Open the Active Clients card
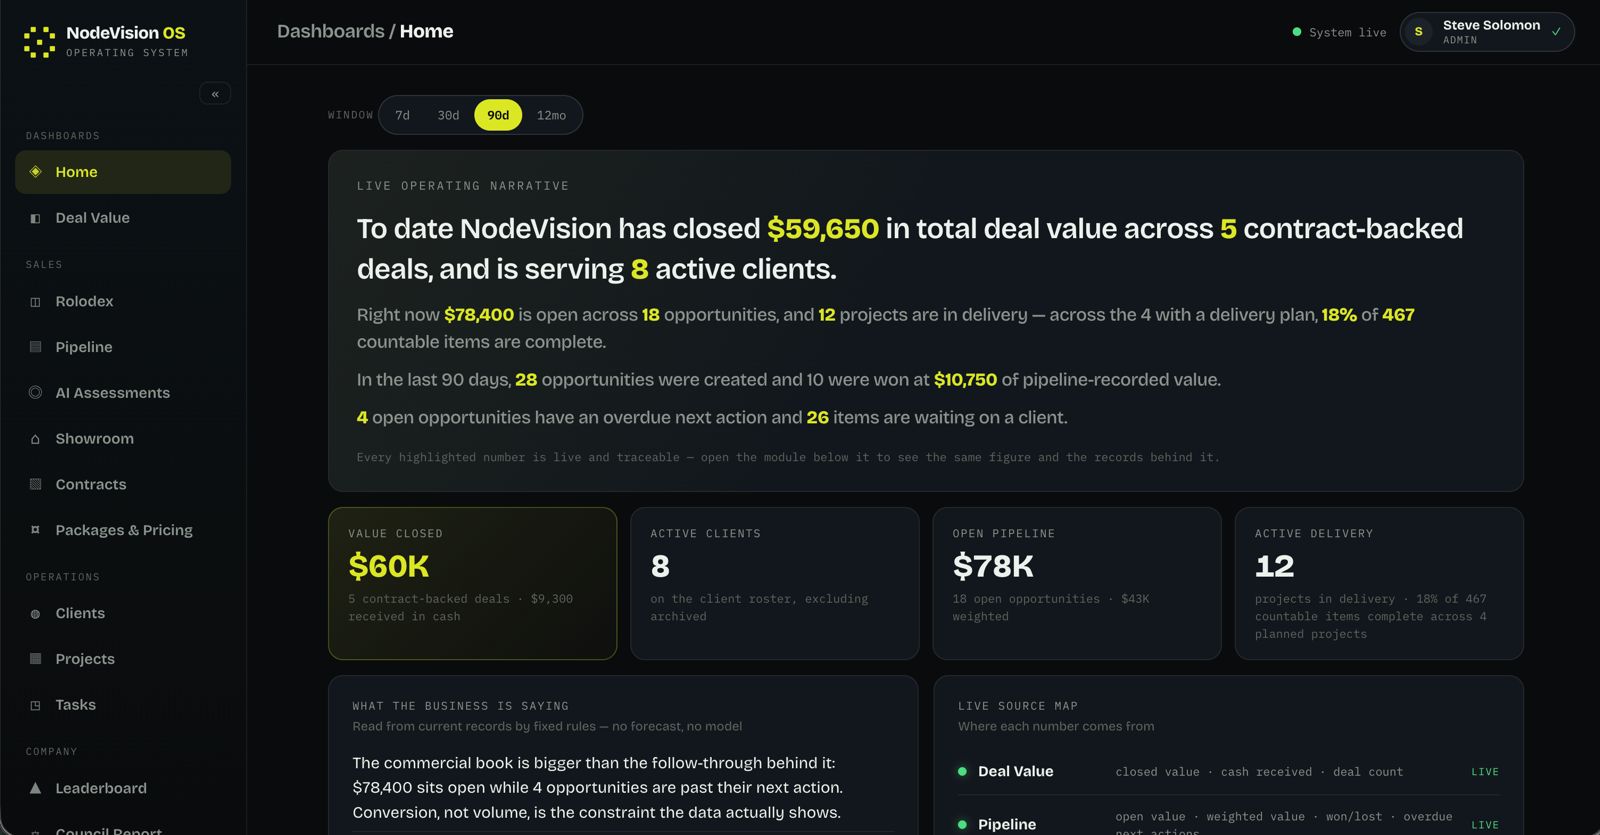Screen dimensions: 1600x835 775,583
